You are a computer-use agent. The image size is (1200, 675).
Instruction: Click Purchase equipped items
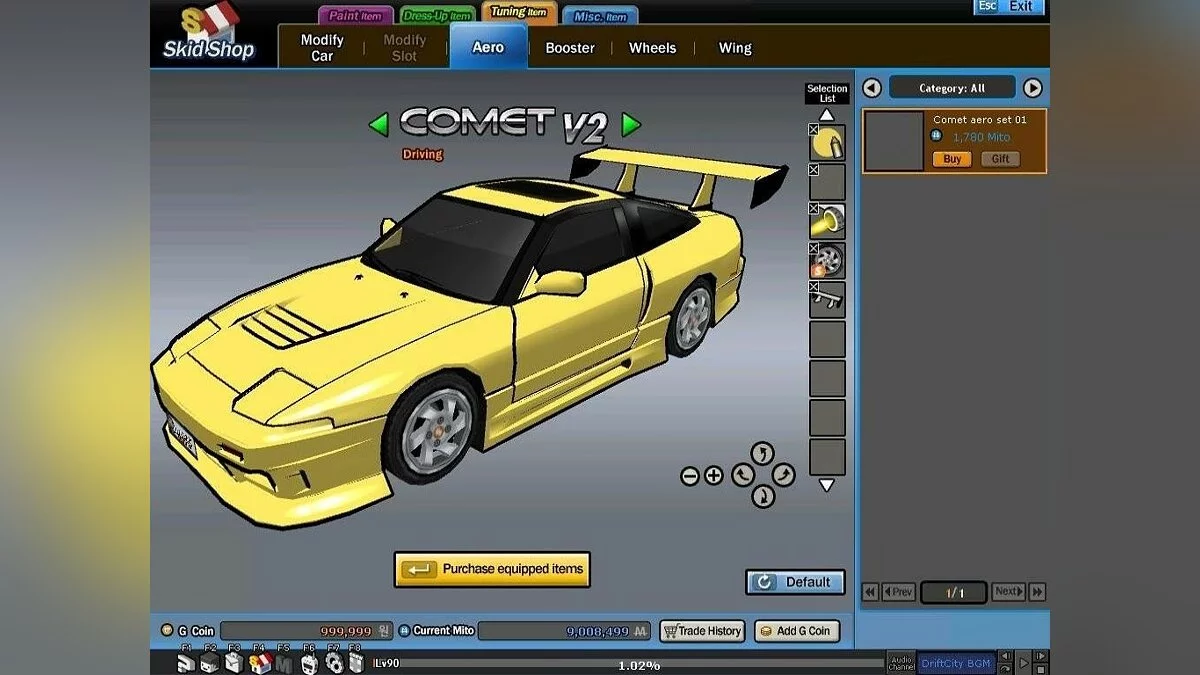tap(492, 569)
